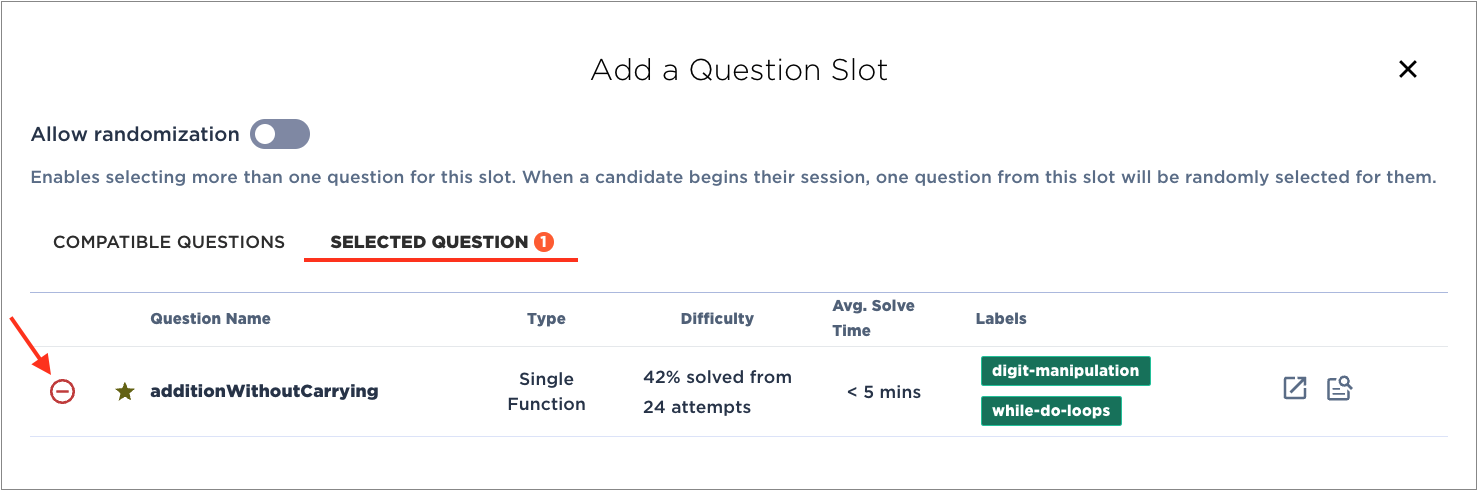Screen dimensions: 1478x491
Task: Remove additionWithoutCarrying using the red minus icon
Action: (x=62, y=392)
